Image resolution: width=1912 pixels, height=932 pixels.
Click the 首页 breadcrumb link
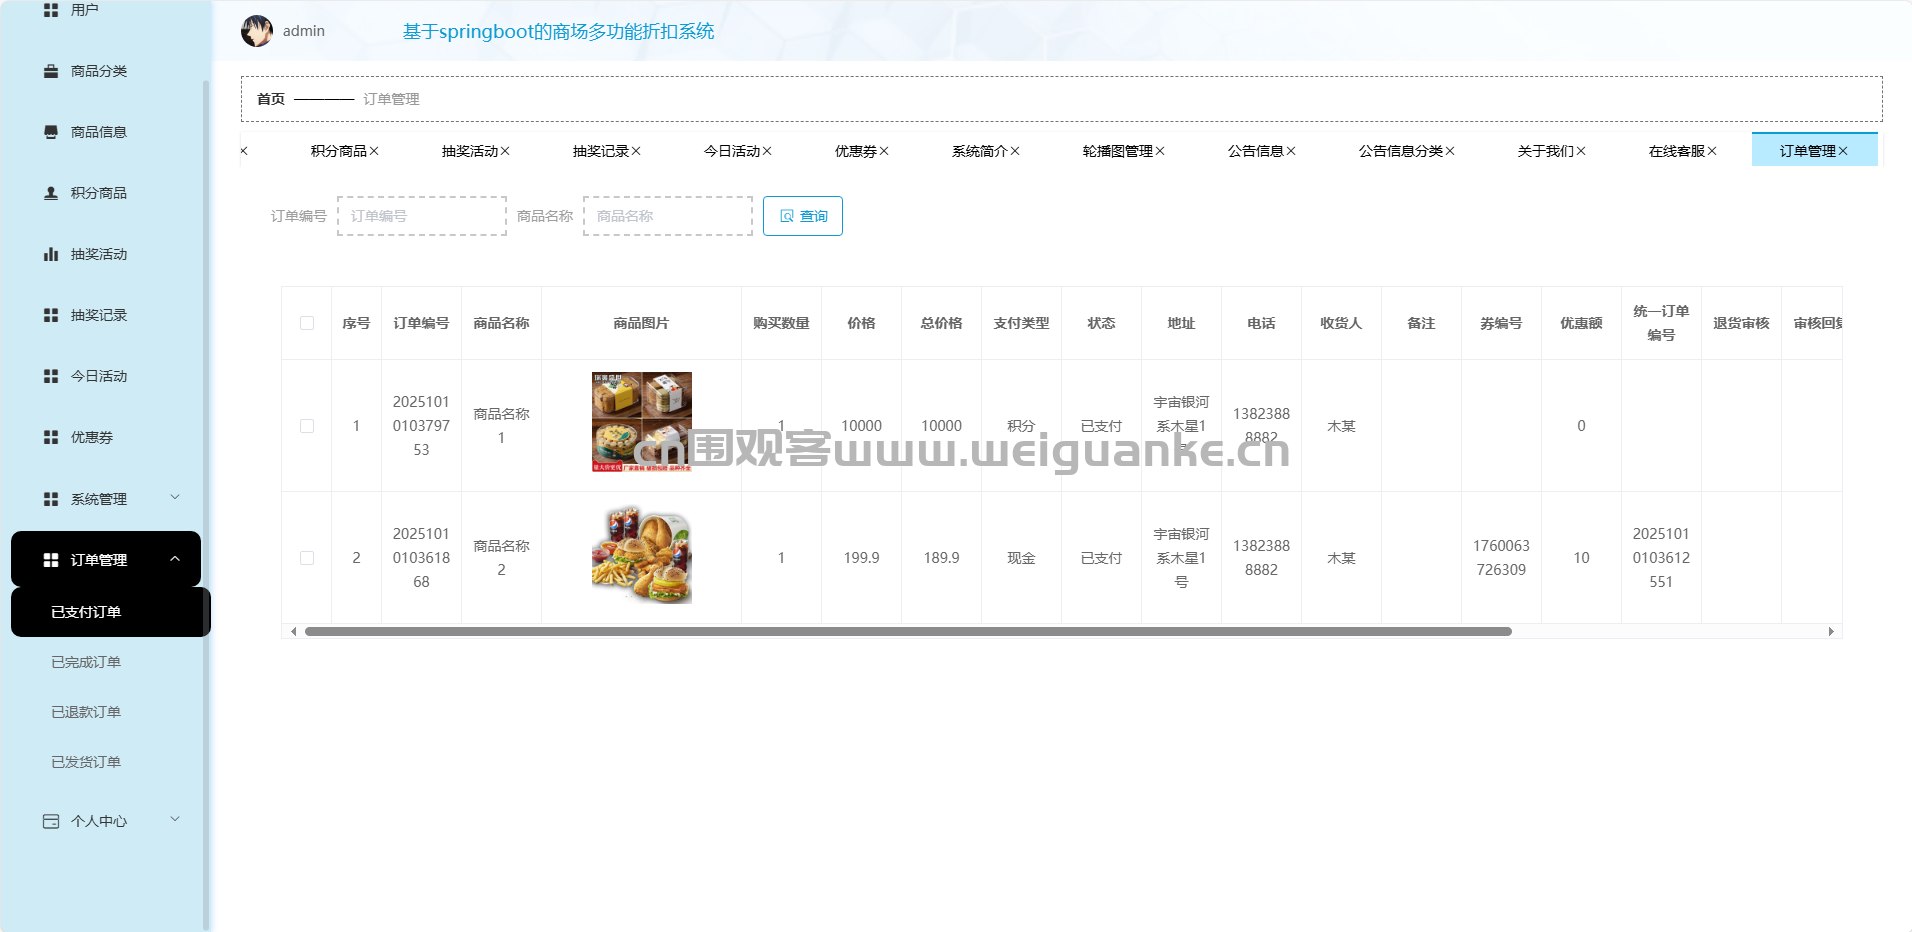[x=271, y=99]
